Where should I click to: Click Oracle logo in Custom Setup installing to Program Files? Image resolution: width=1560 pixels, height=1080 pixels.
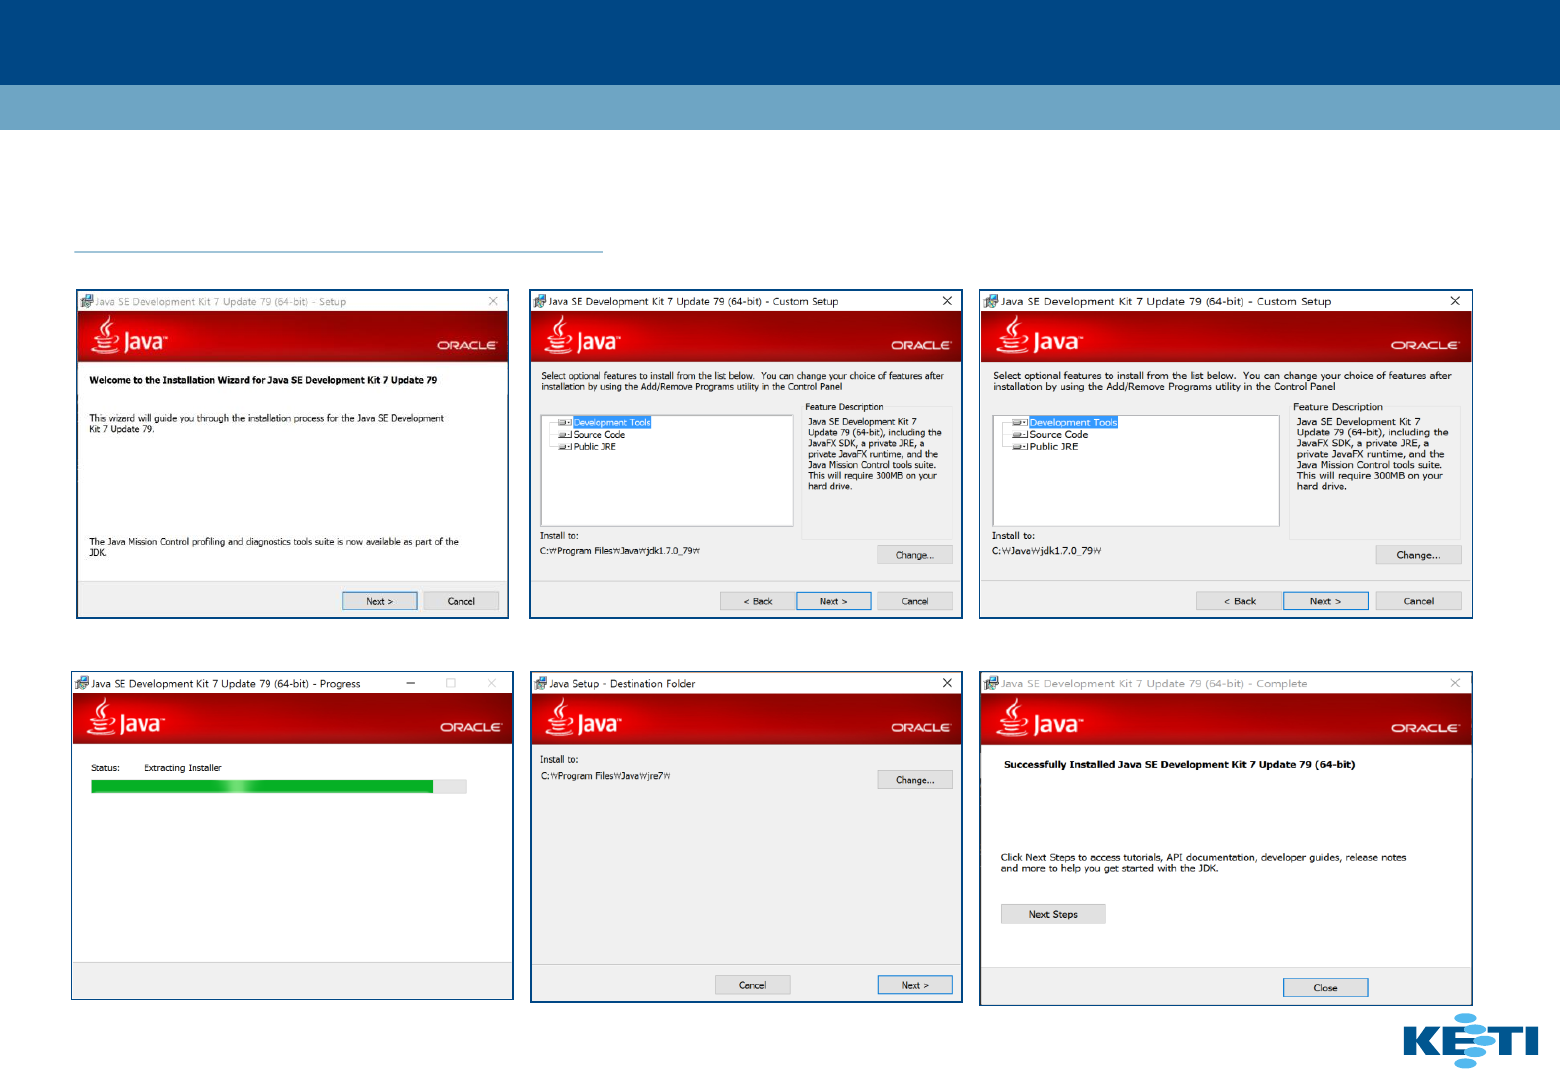coord(921,345)
